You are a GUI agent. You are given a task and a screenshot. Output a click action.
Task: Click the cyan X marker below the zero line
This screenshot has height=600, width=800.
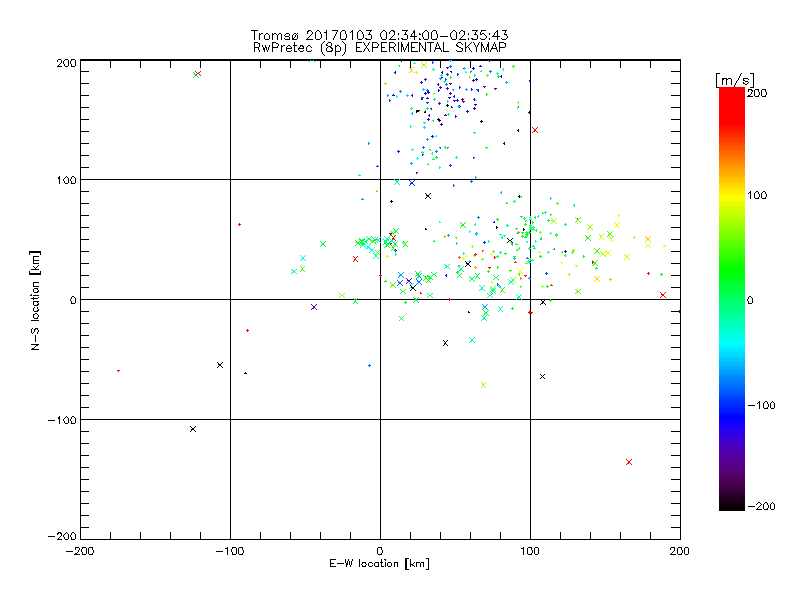tap(472, 340)
